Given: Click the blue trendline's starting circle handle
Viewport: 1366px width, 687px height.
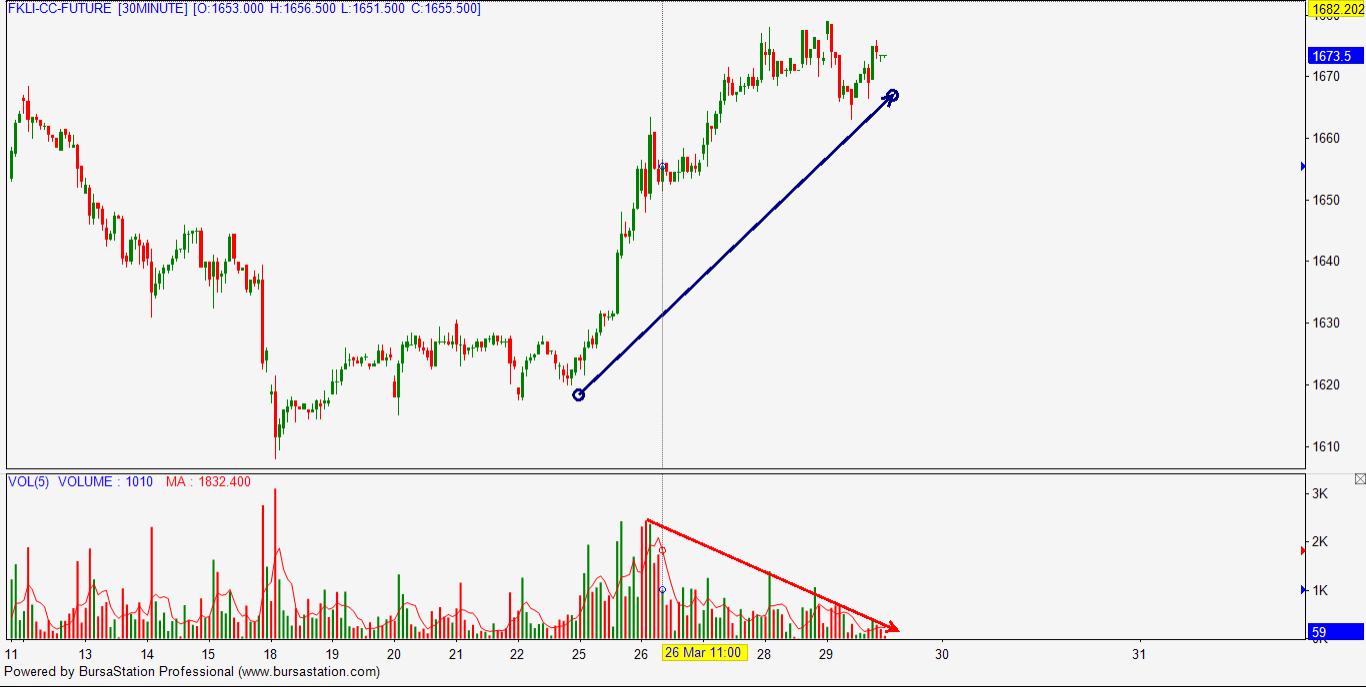Looking at the screenshot, I should (x=578, y=395).
